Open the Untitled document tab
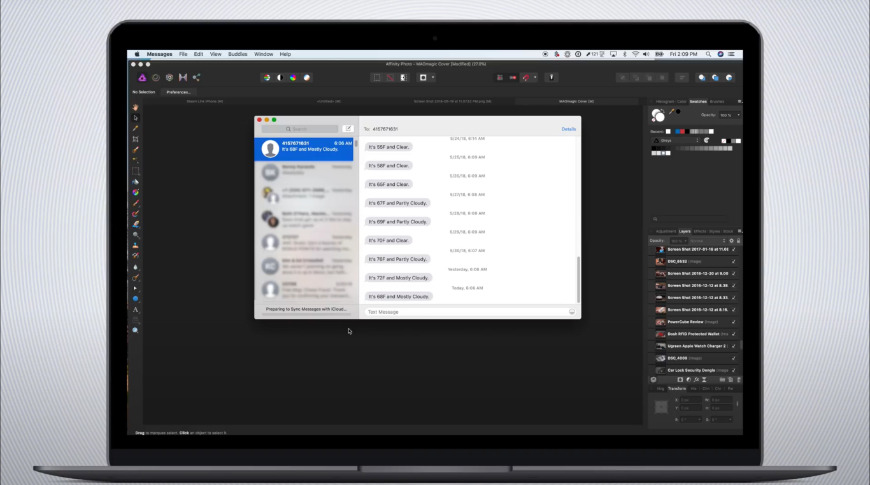 pyautogui.click(x=328, y=102)
